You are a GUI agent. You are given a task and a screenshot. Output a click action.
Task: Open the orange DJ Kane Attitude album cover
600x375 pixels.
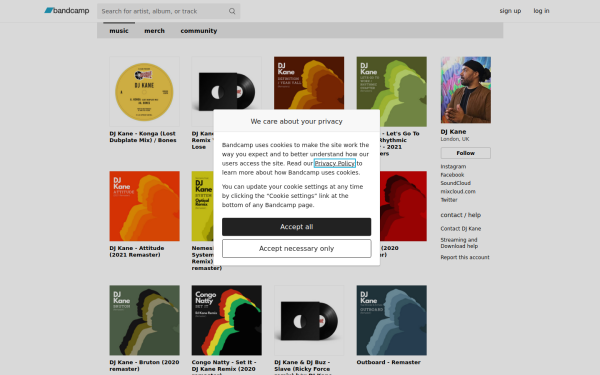pos(144,206)
